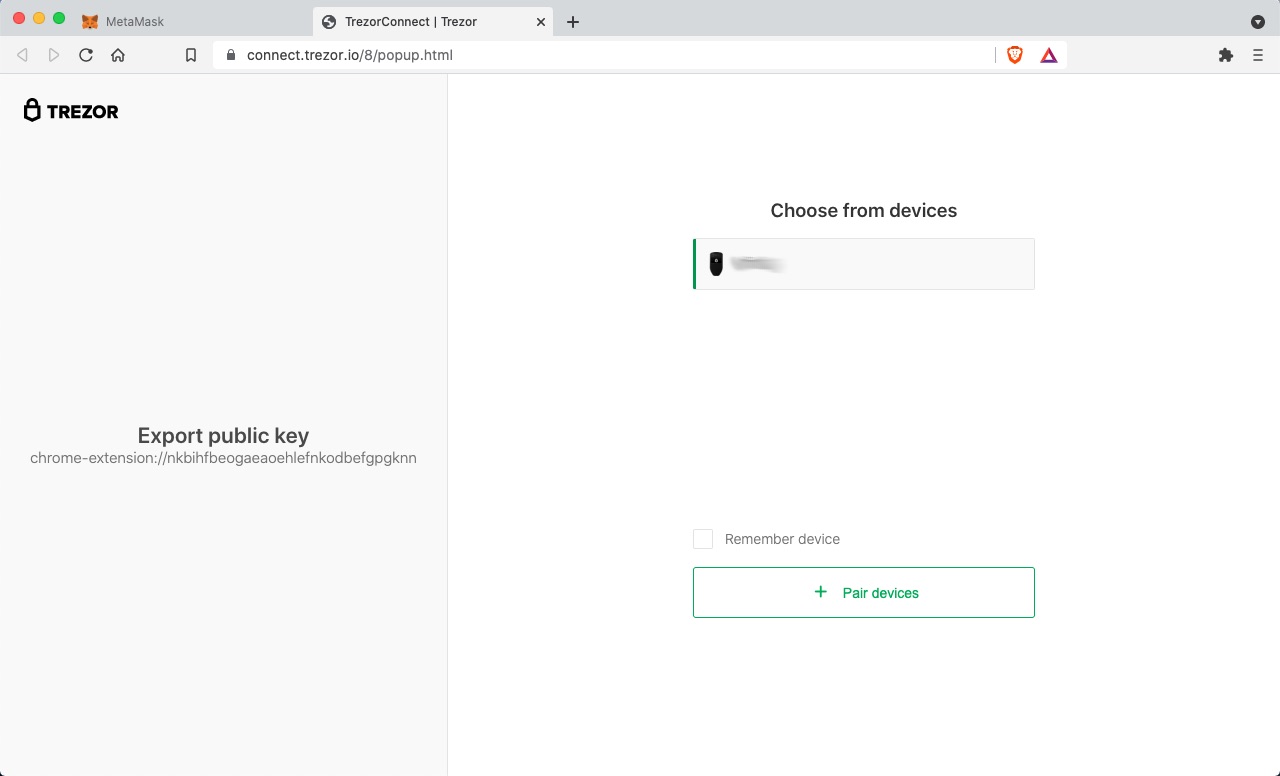Screen dimensions: 1280x776
Task: Click the Trezor logo
Action: [x=71, y=111]
